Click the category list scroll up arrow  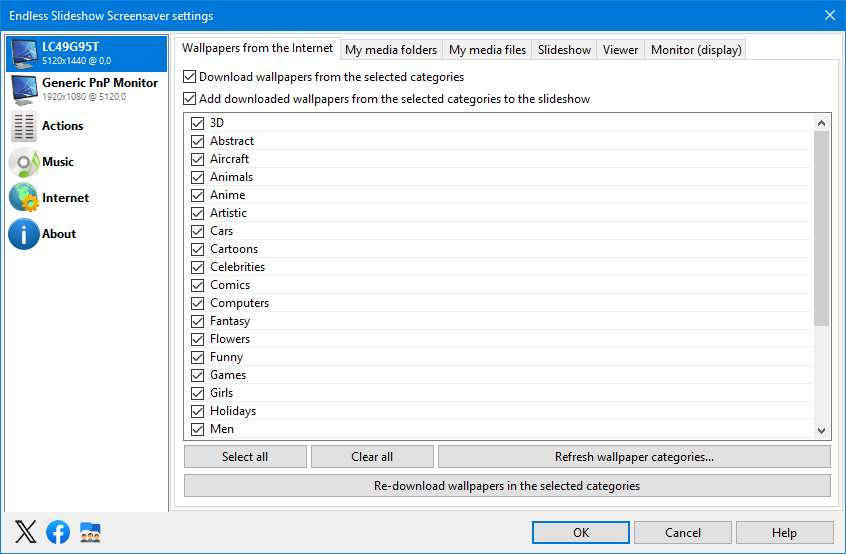pyautogui.click(x=821, y=123)
